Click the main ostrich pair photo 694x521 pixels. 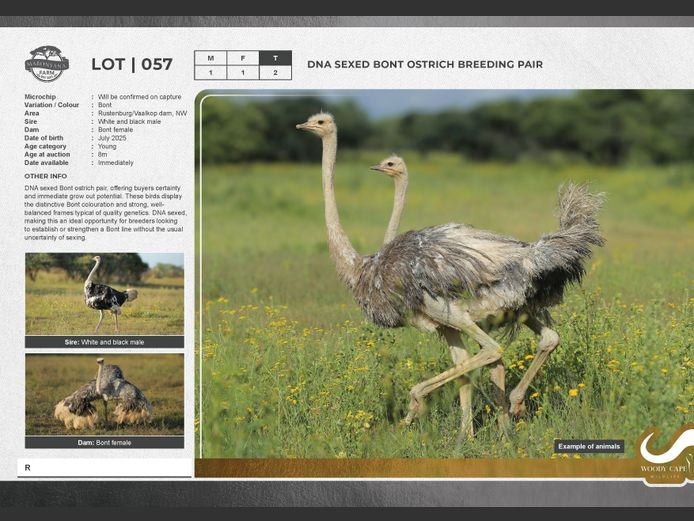pos(444,274)
